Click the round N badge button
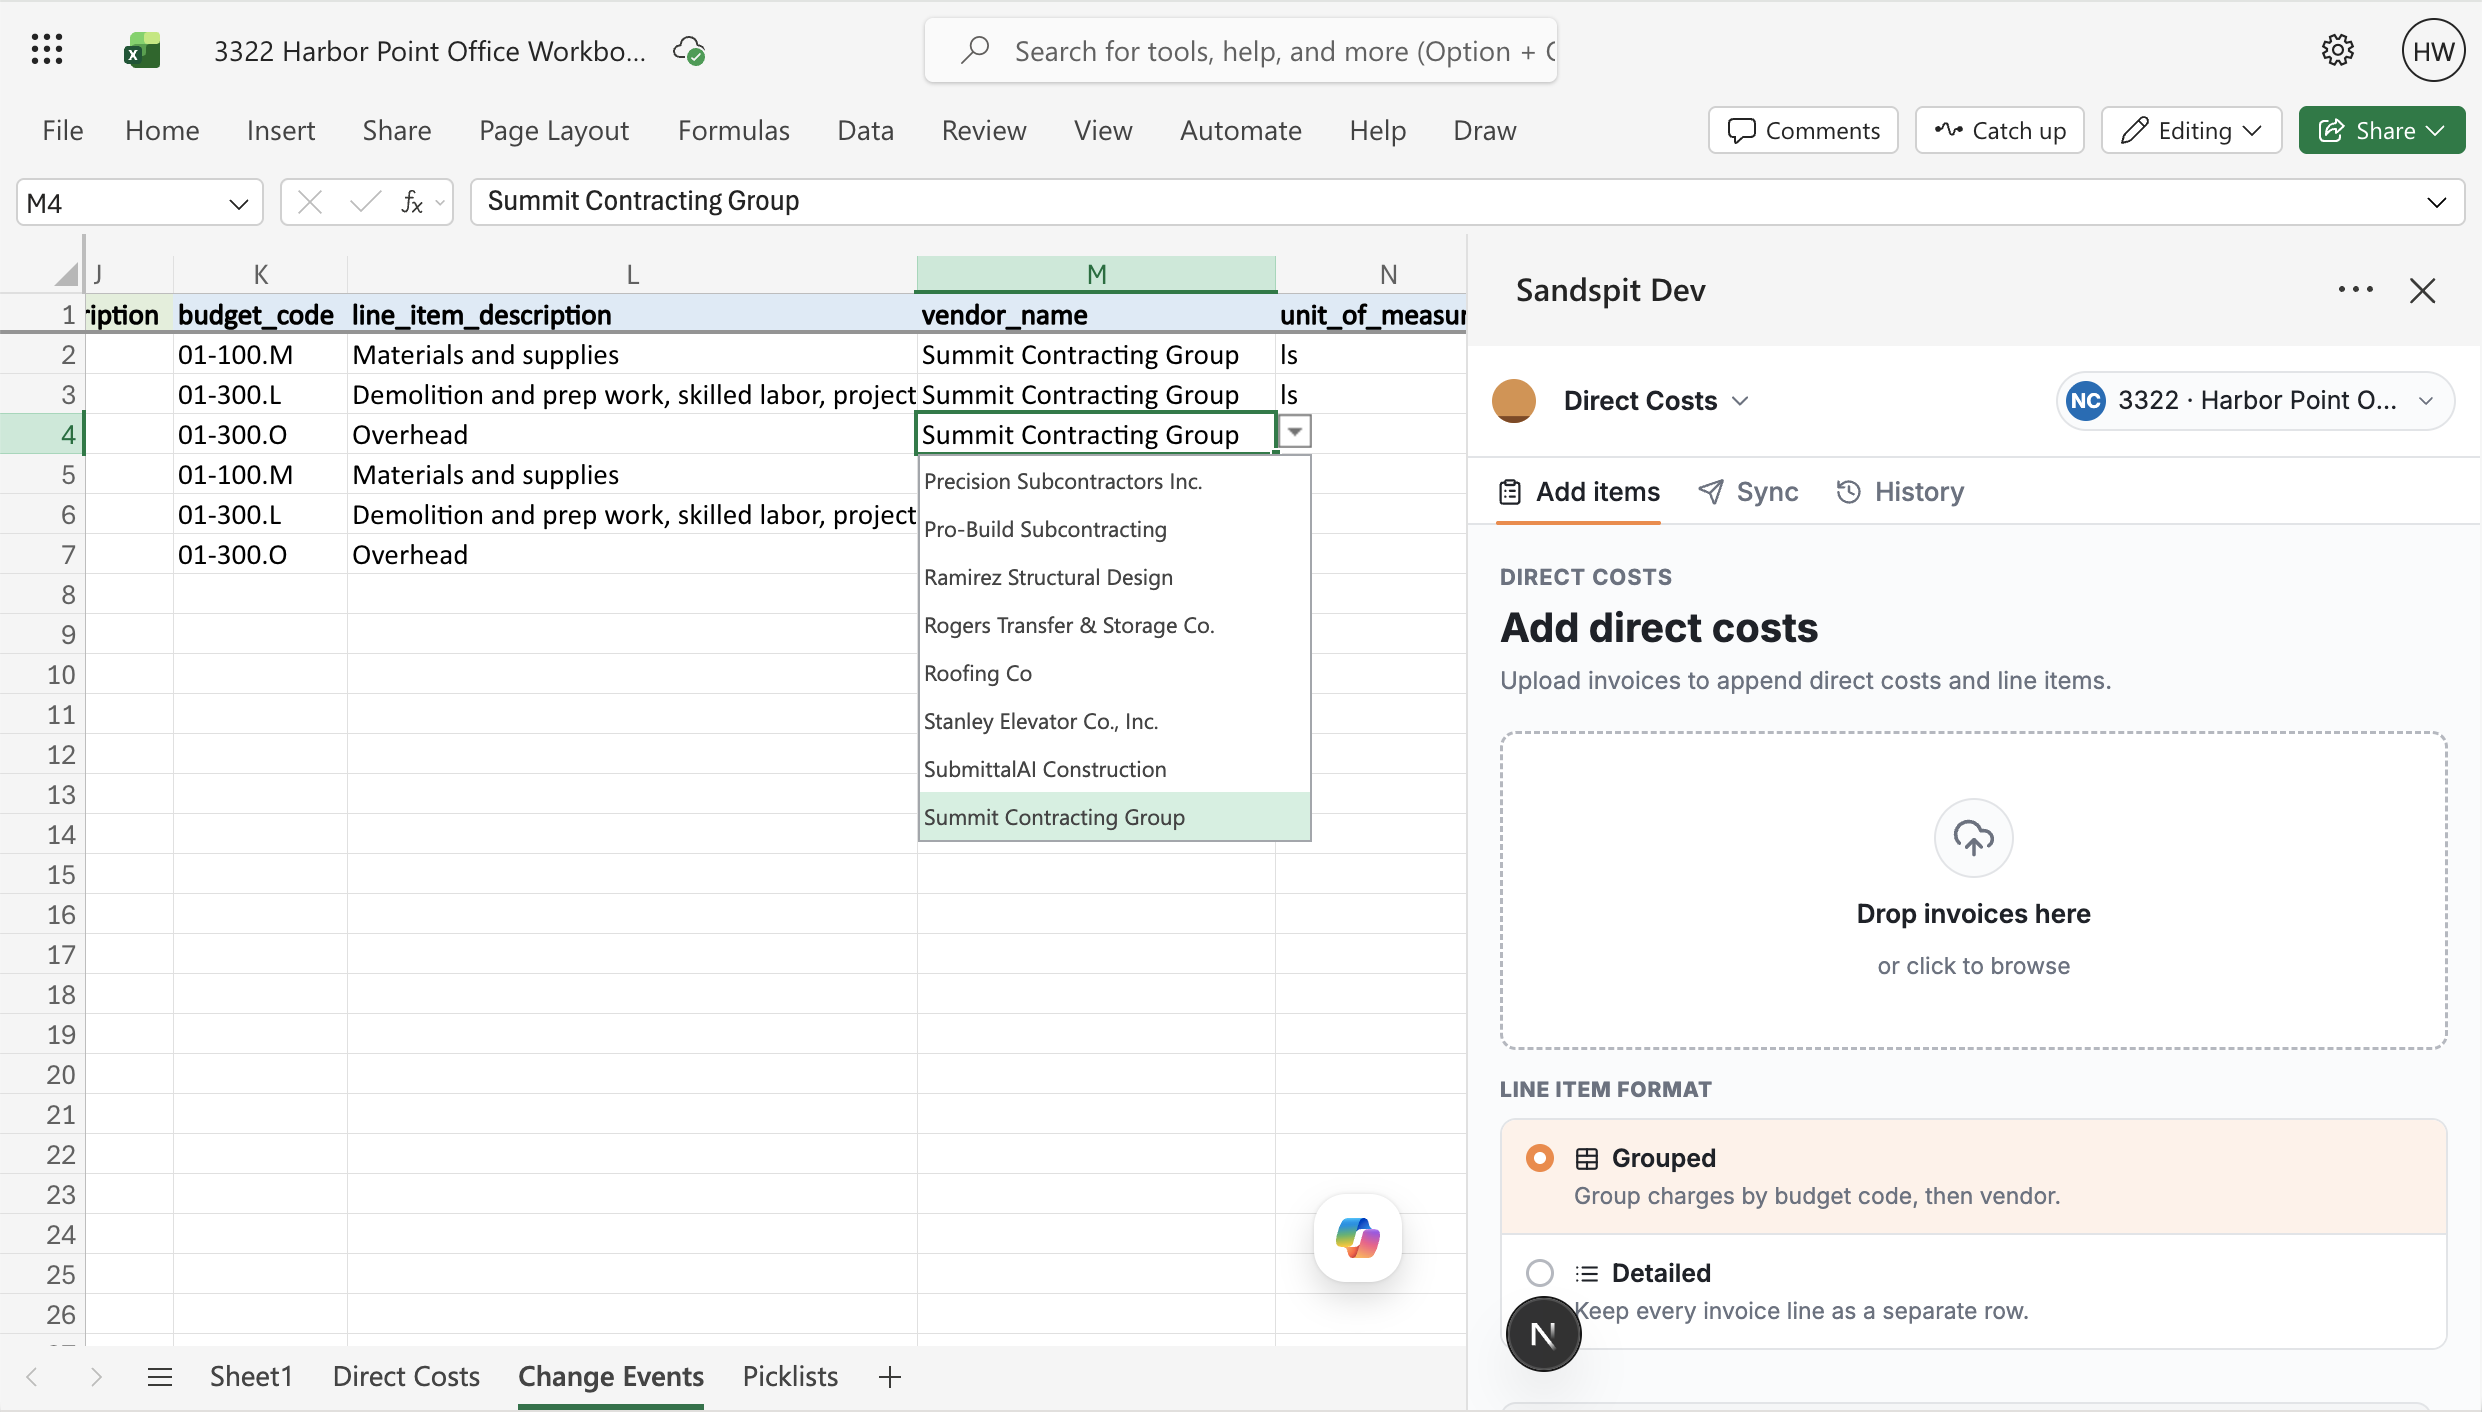2482x1412 pixels. click(1543, 1334)
